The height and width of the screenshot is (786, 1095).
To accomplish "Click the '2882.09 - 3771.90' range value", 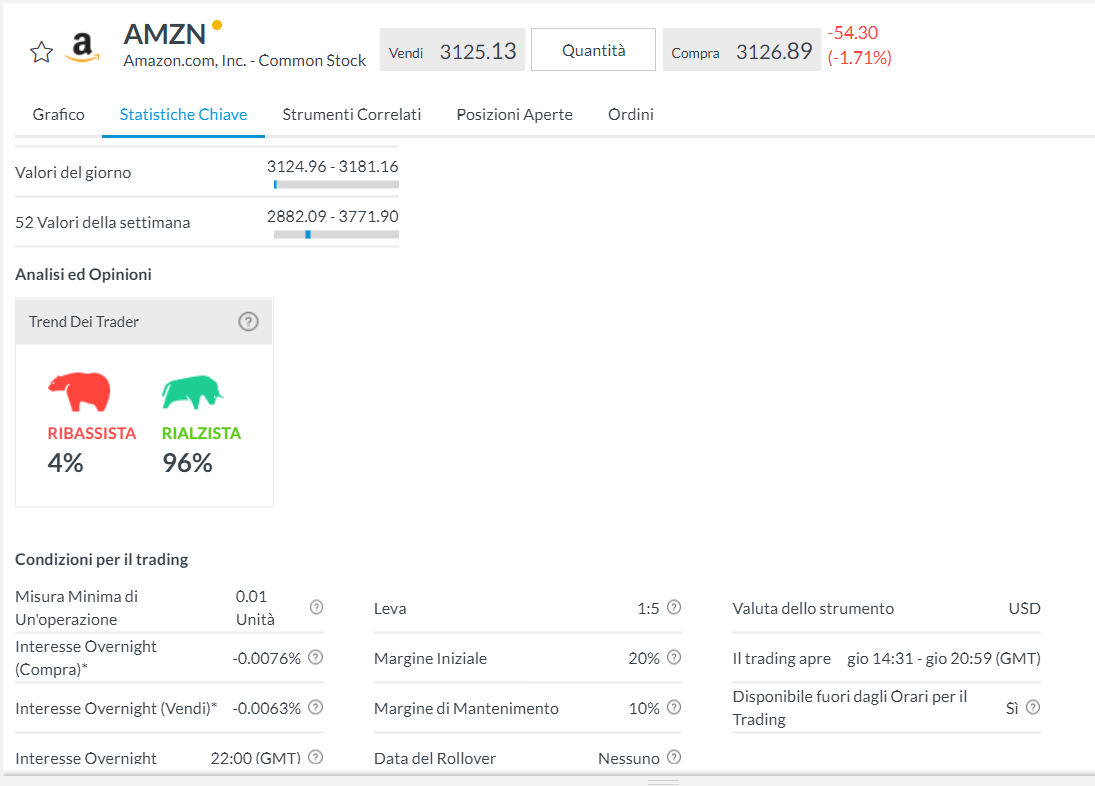I will coord(332,217).
